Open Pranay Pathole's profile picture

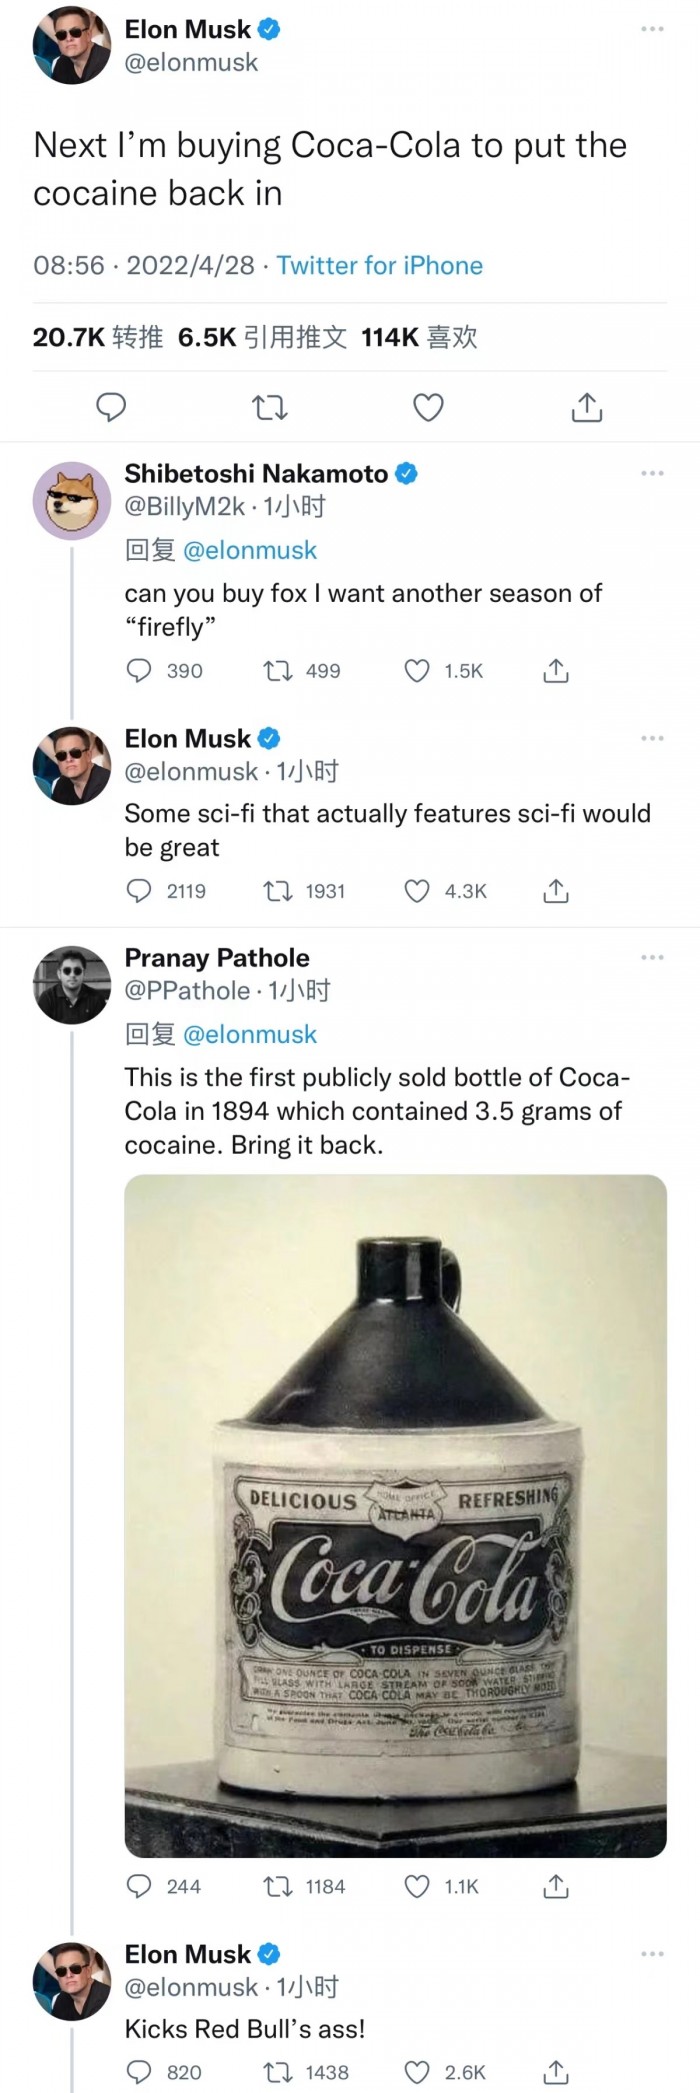tap(71, 984)
